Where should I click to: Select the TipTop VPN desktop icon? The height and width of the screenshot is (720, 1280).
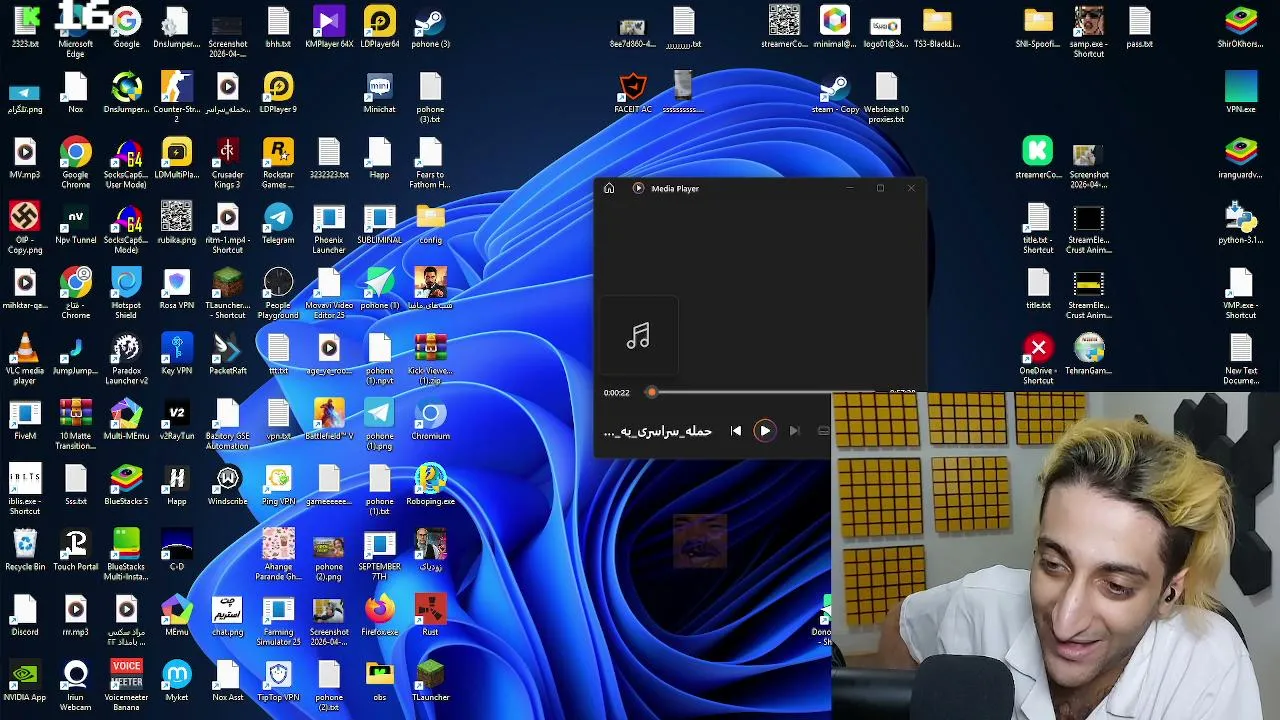point(278,681)
